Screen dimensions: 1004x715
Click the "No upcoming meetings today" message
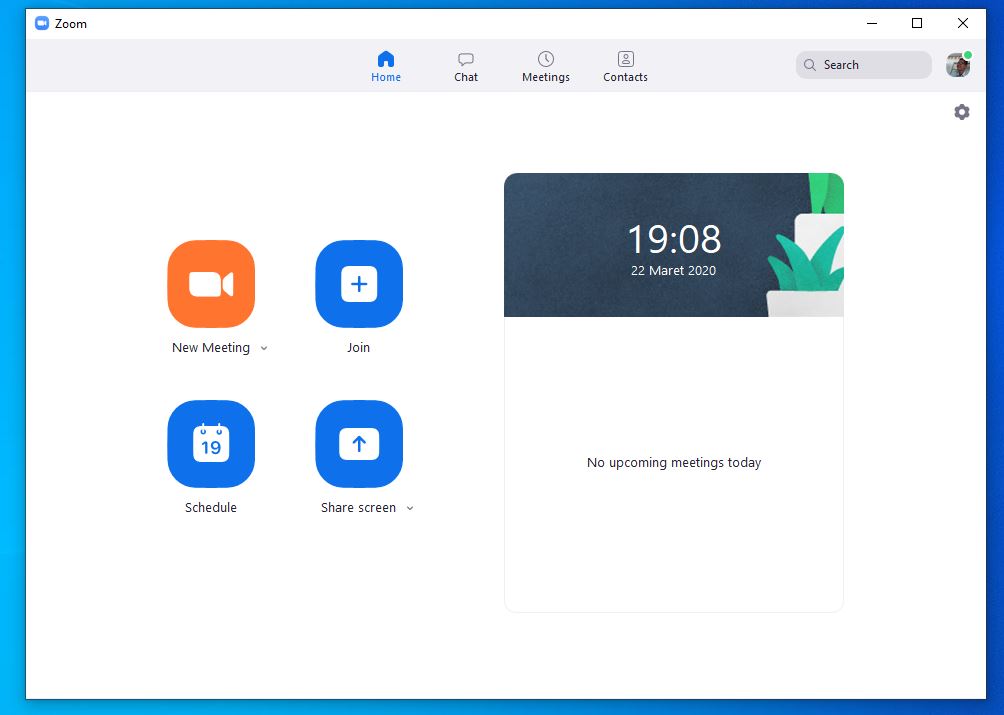click(674, 463)
